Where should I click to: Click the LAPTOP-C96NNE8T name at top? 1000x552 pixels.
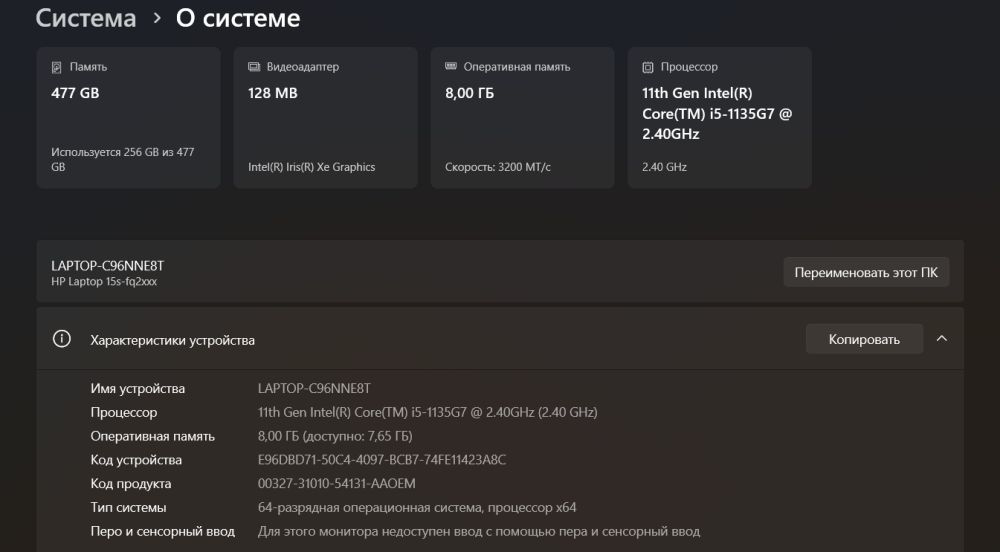point(107,266)
